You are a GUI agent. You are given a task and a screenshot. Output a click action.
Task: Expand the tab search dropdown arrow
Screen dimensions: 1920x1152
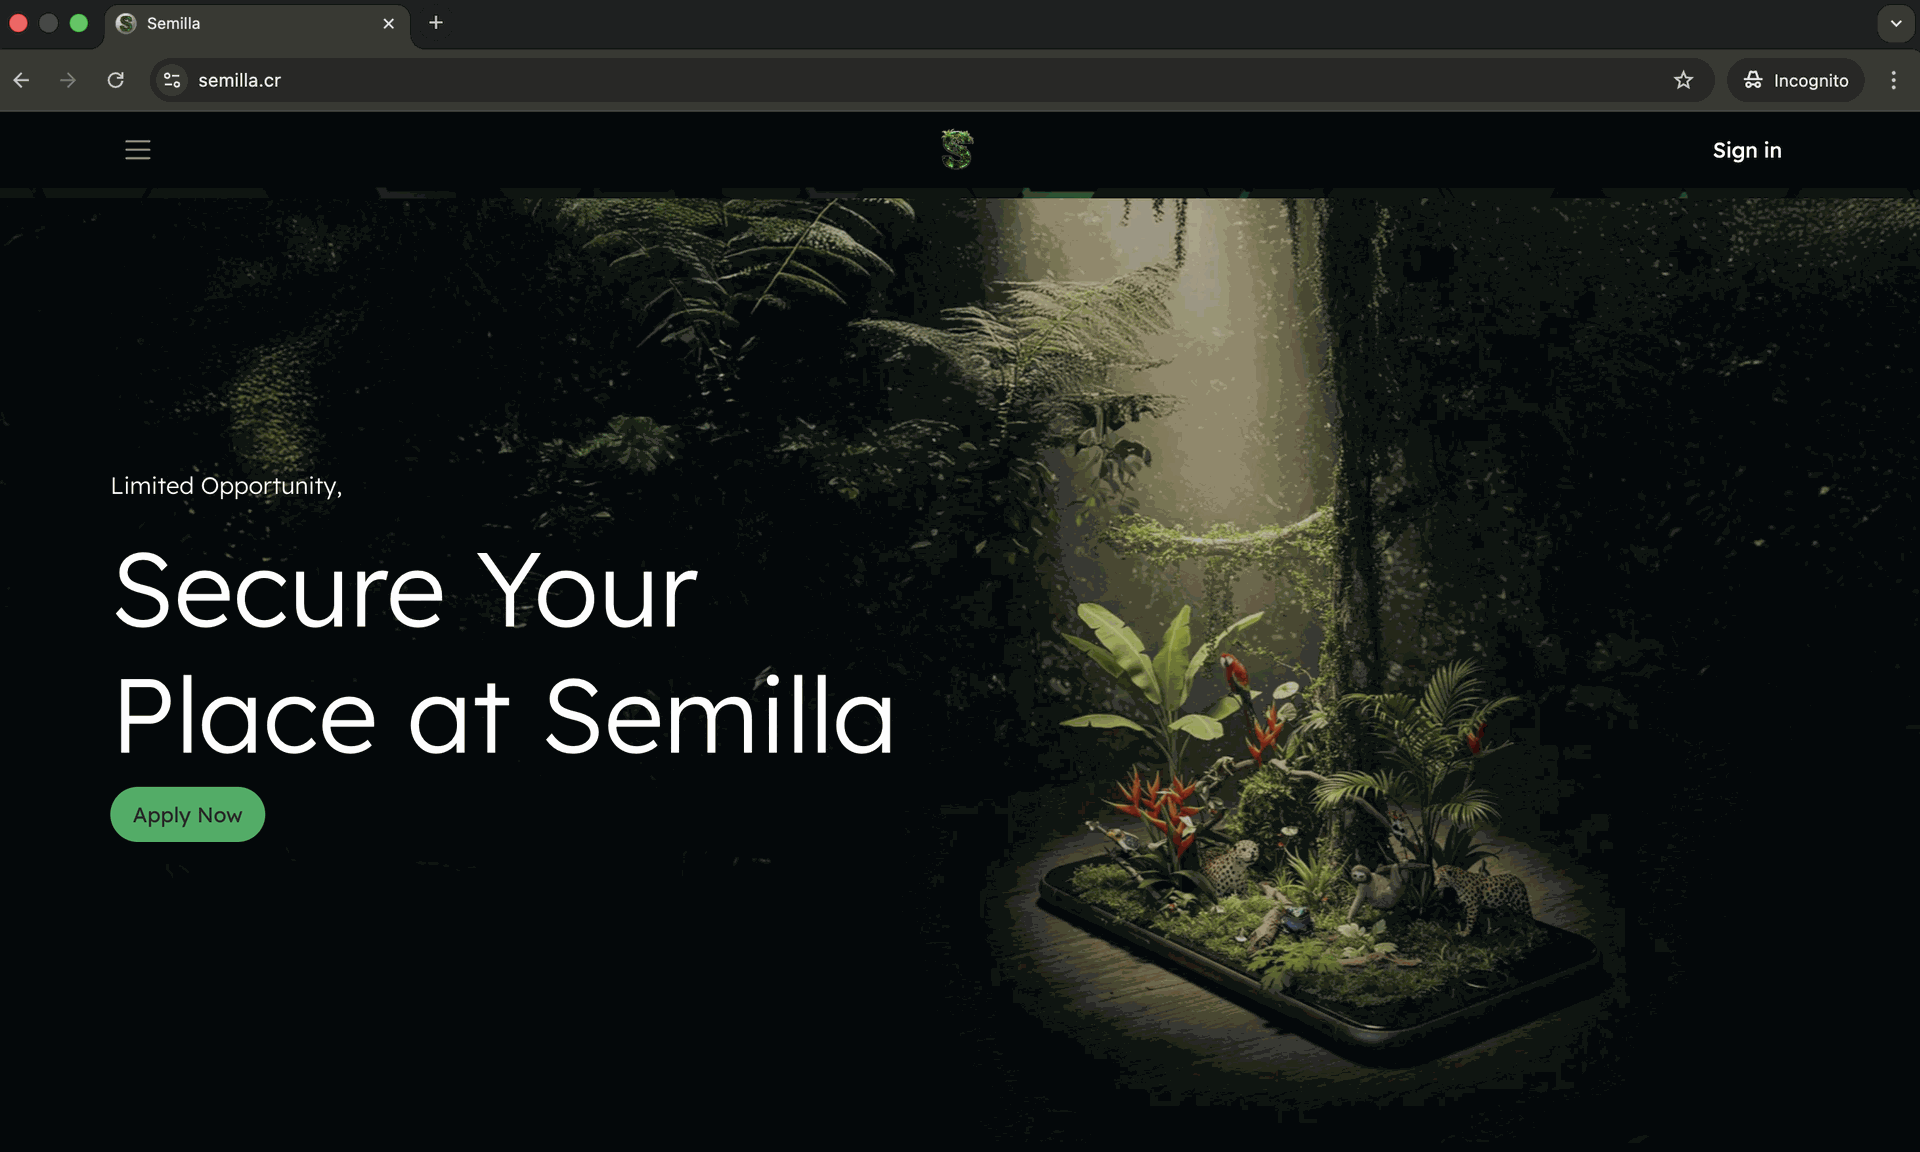point(1896,23)
